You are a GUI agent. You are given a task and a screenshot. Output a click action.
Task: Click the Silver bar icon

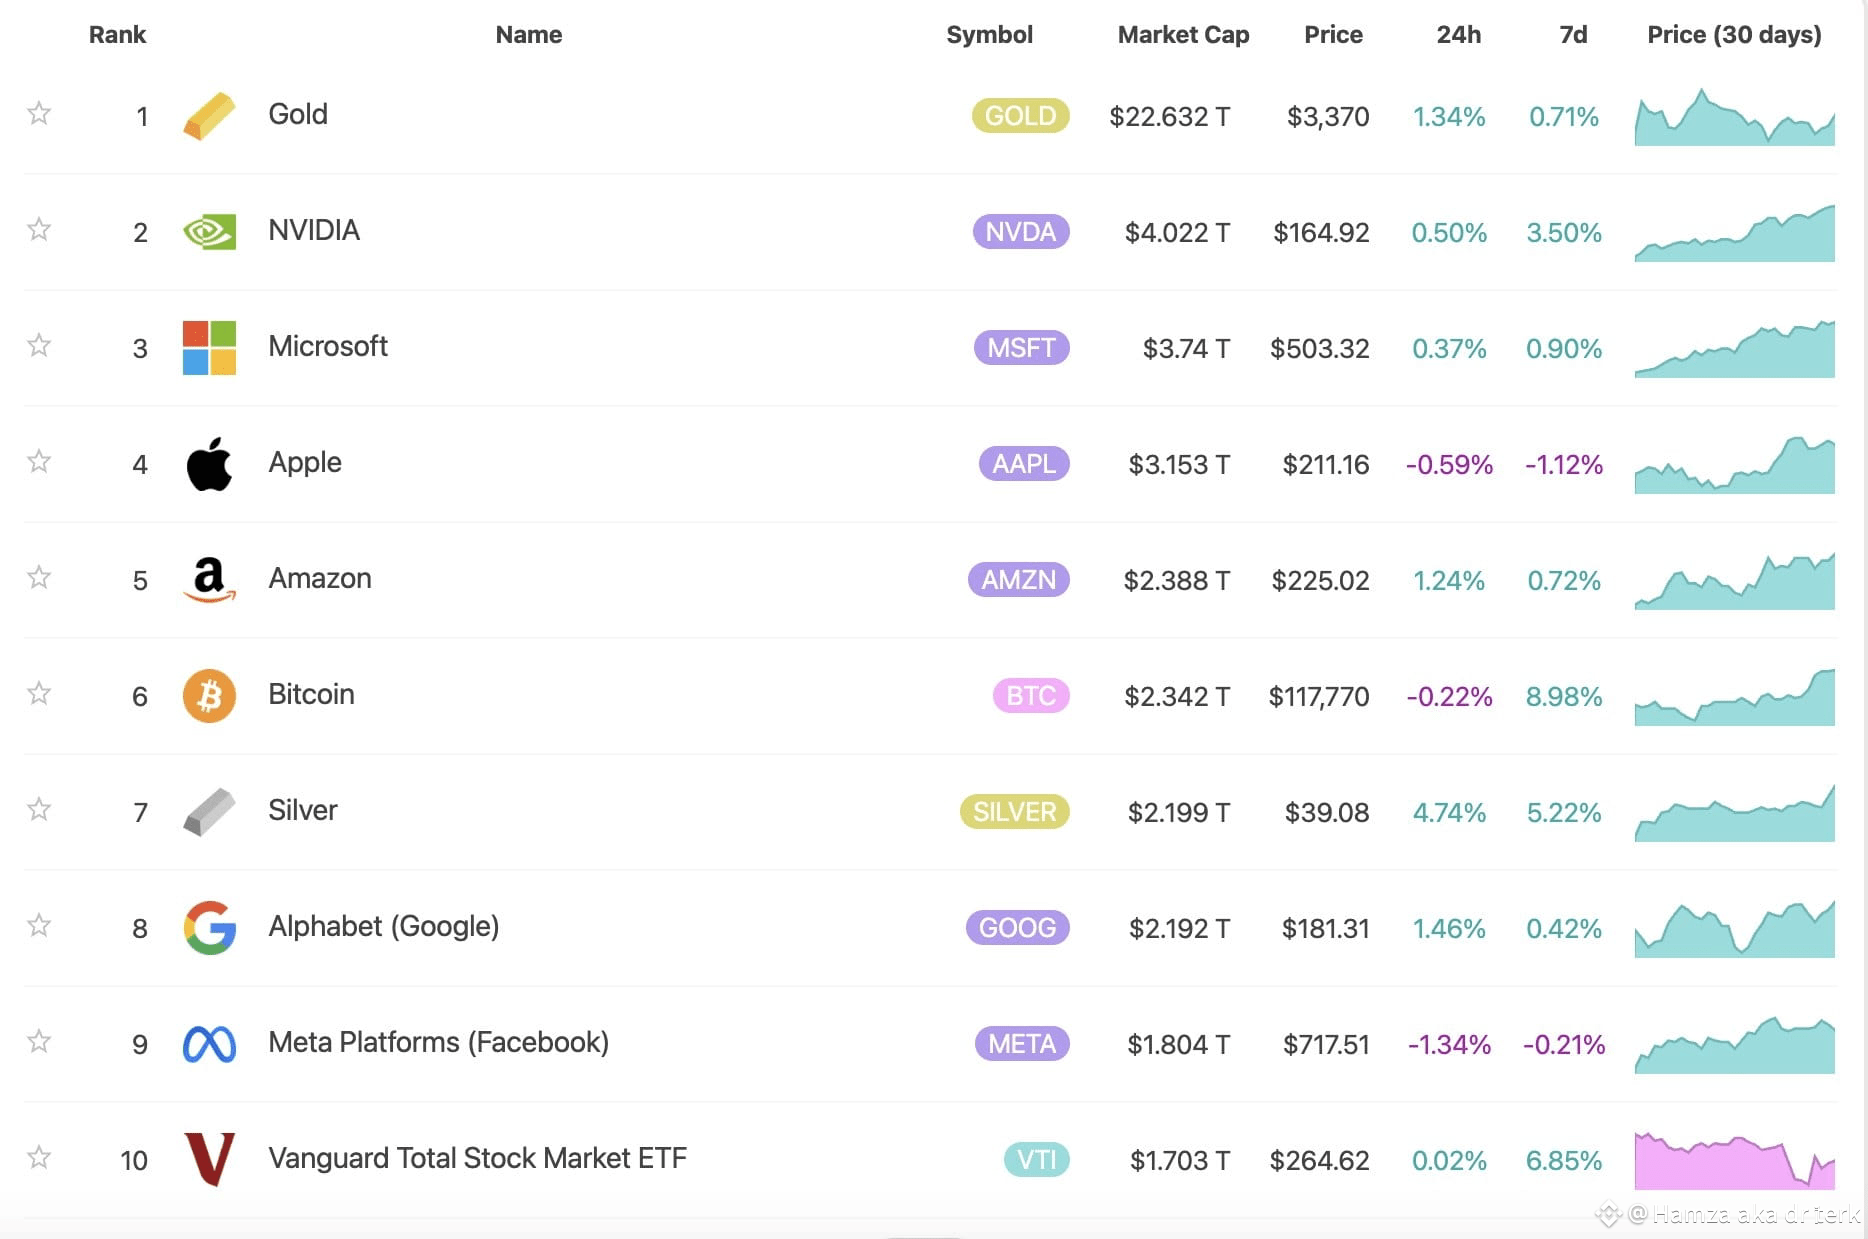tap(209, 812)
